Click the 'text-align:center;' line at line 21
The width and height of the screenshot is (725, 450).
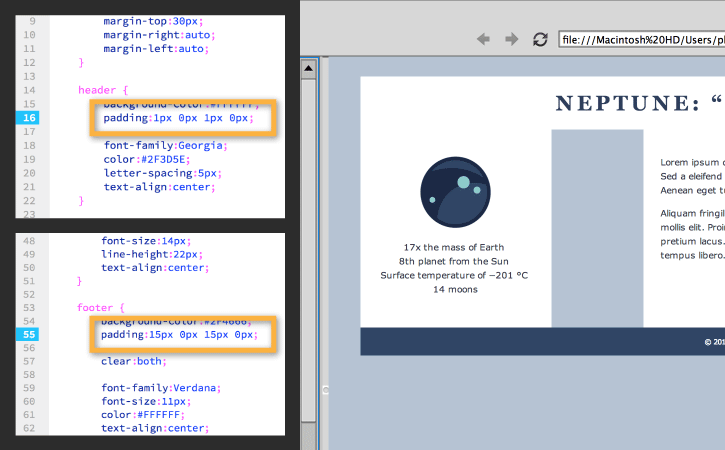click(x=160, y=187)
